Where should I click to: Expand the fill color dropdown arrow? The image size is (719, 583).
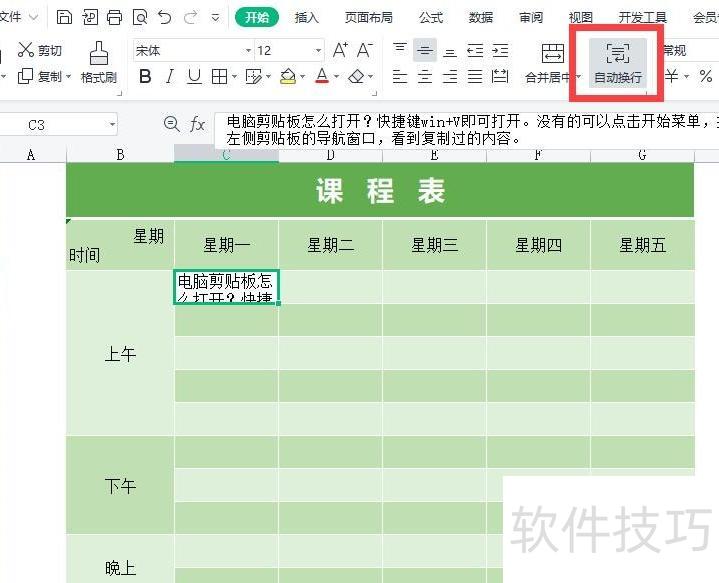coord(303,77)
